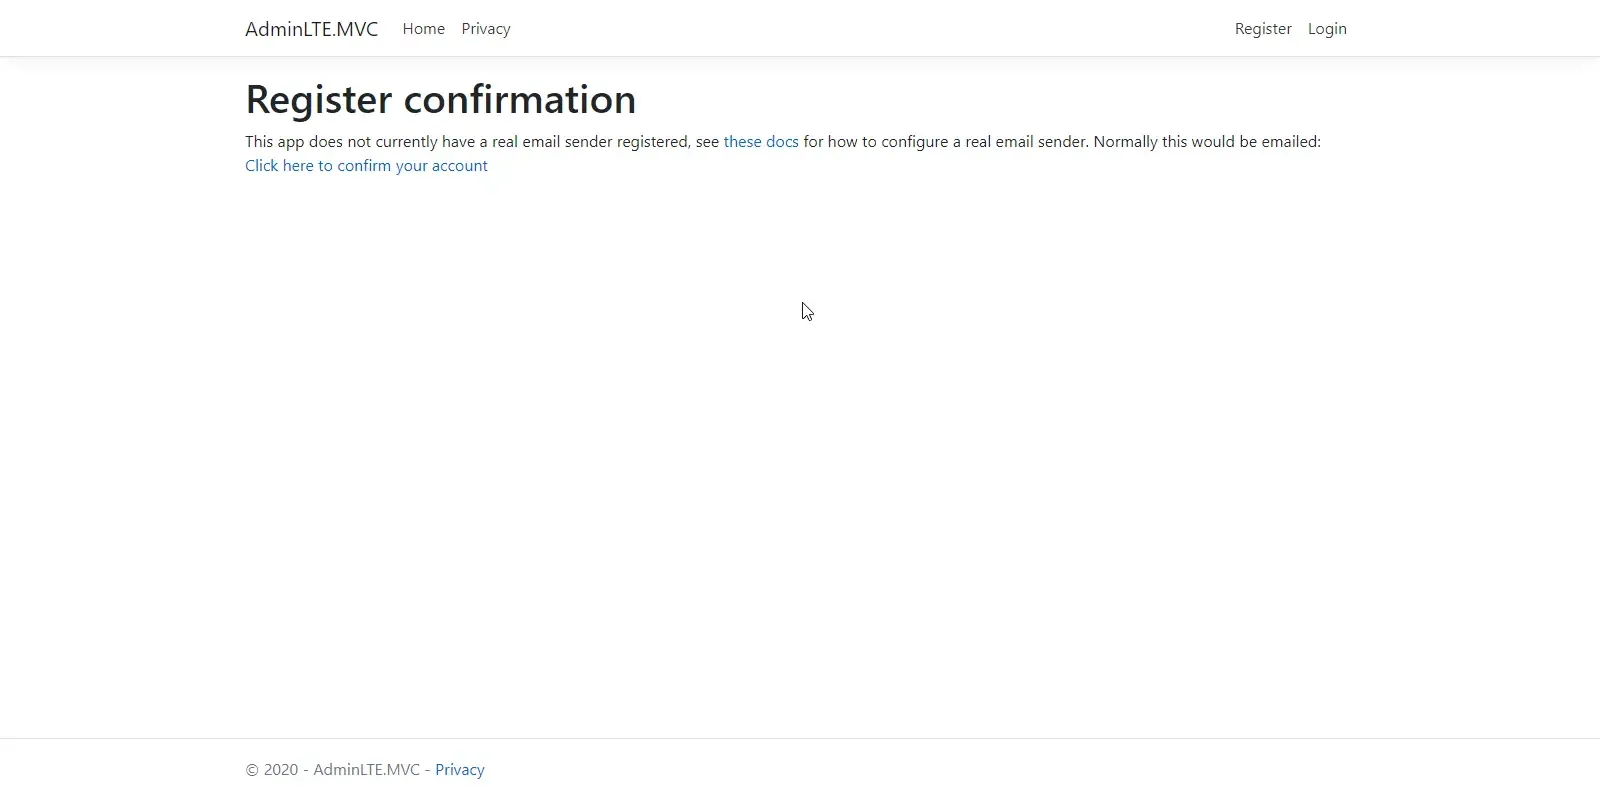Click Home in the navigation bar
Viewport: 1600px width, 799px height.
point(423,29)
